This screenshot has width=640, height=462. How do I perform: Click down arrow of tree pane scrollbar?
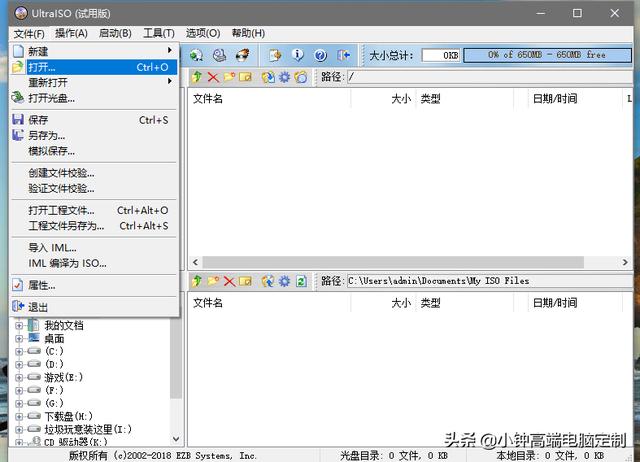[176, 439]
